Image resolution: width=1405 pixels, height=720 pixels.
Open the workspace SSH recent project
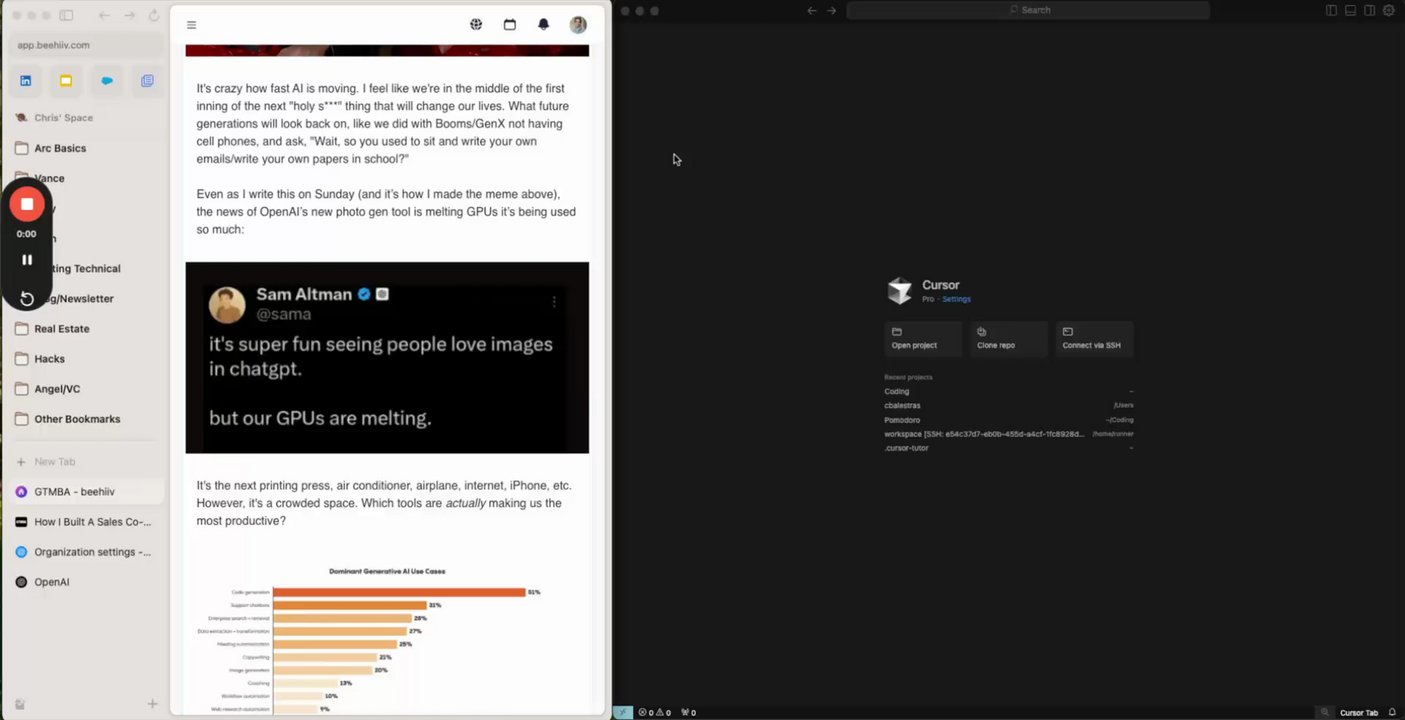1009,434
